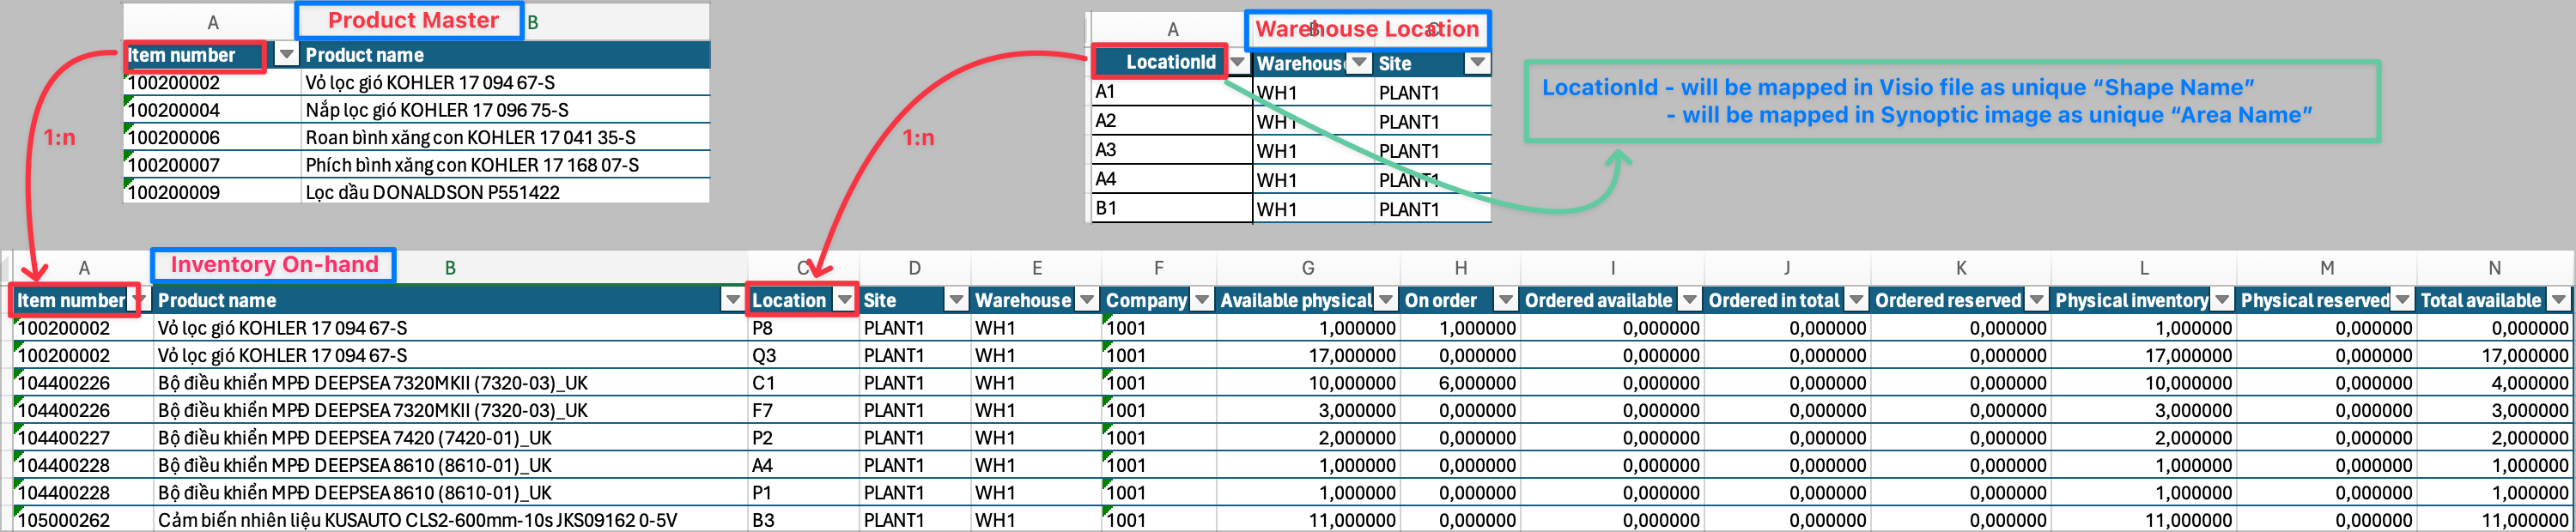2576x532 pixels.
Task: Open Available physical filter dropdown
Action: (1385, 300)
